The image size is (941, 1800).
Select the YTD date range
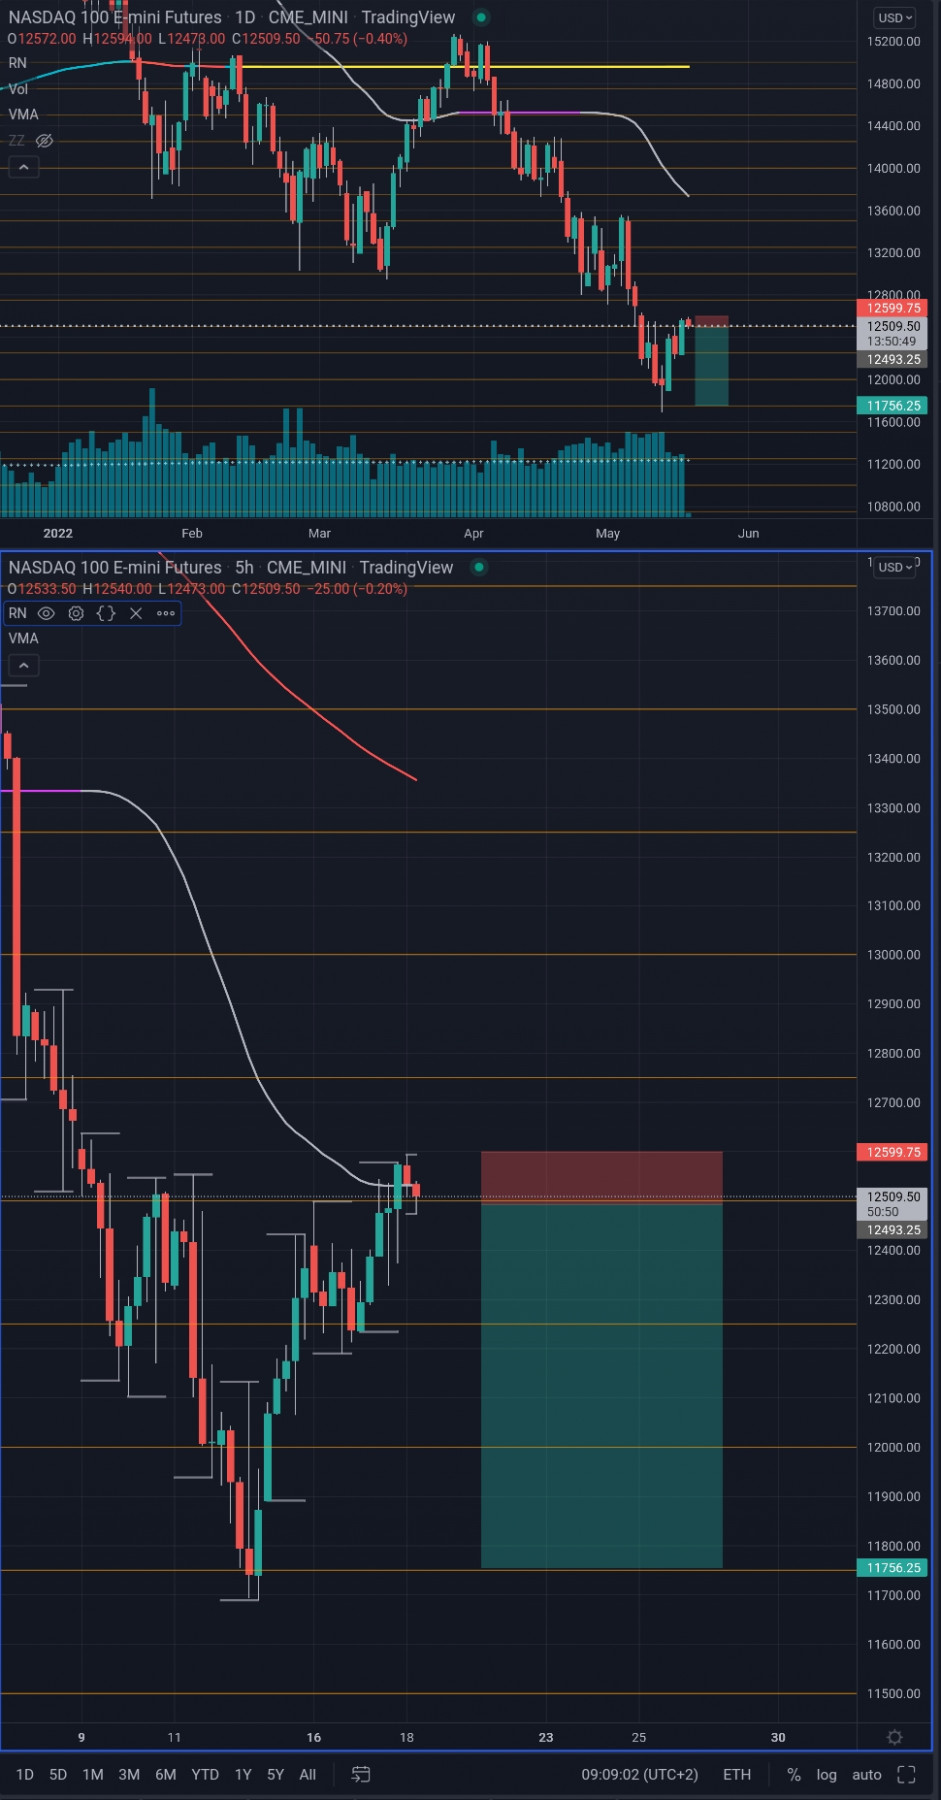coord(205,1774)
